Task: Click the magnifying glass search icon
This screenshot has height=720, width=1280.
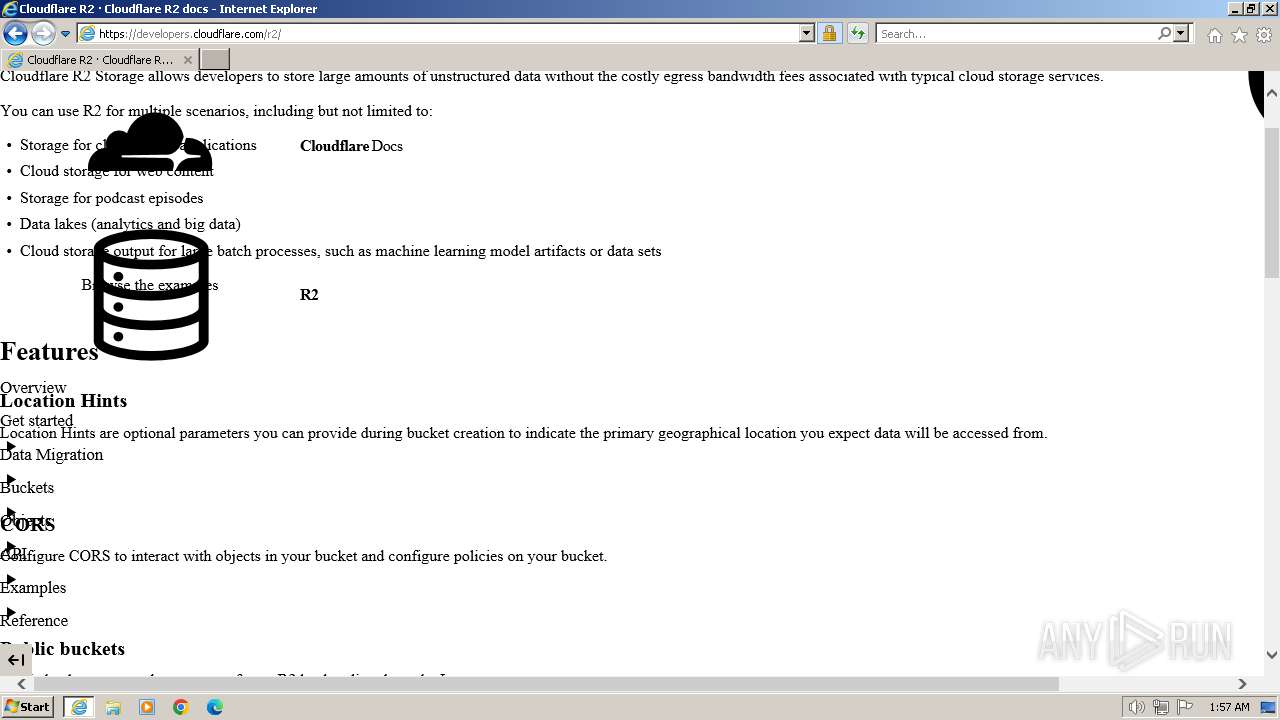Action: click(1164, 33)
